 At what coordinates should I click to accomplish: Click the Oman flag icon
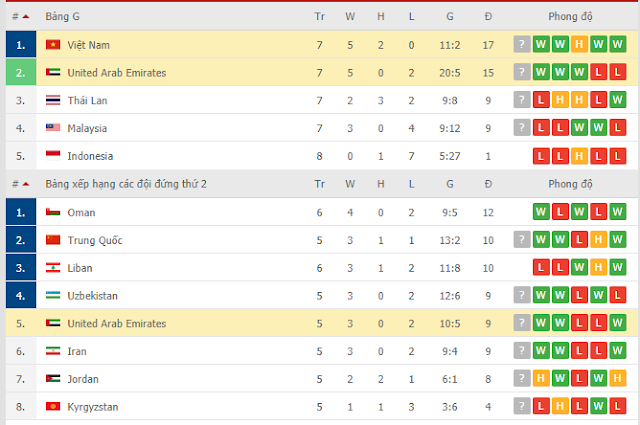tap(53, 212)
